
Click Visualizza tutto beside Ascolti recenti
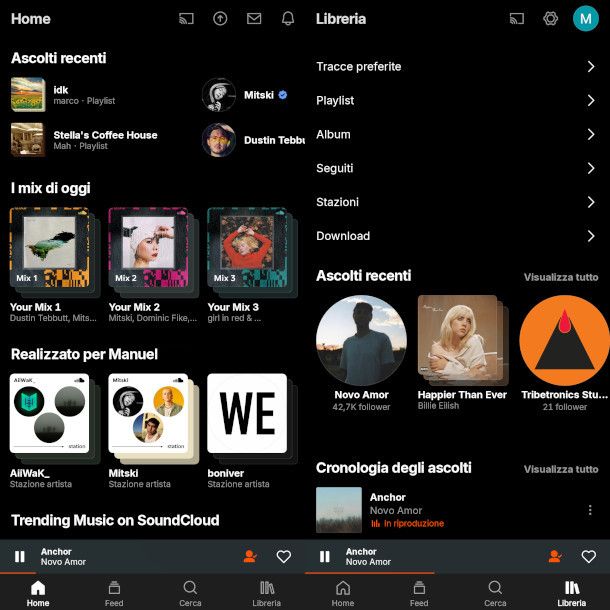point(561,277)
